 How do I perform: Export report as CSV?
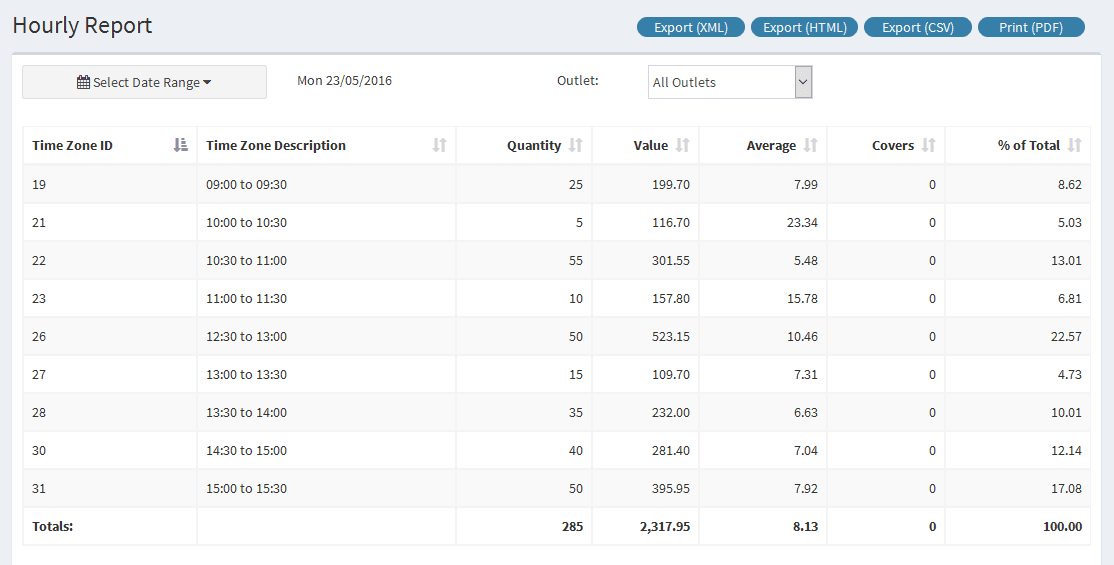[x=917, y=28]
